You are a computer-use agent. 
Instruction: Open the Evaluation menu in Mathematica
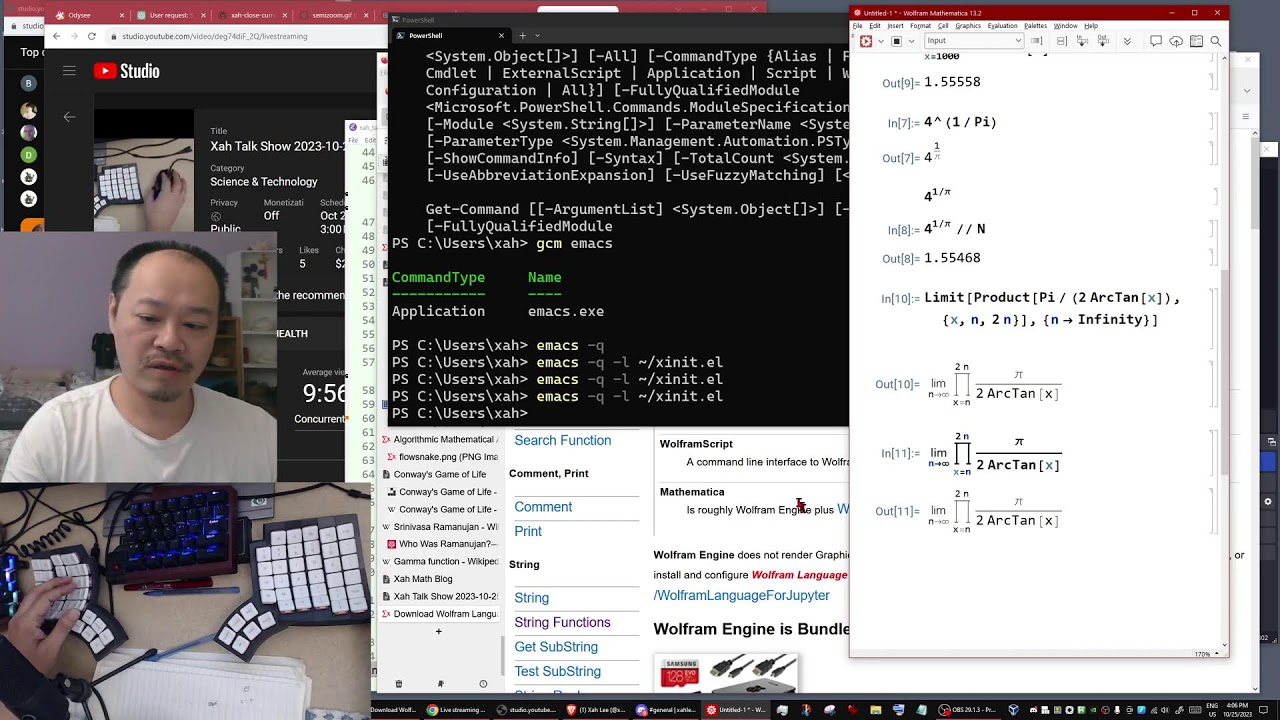pyautogui.click(x=1001, y=26)
